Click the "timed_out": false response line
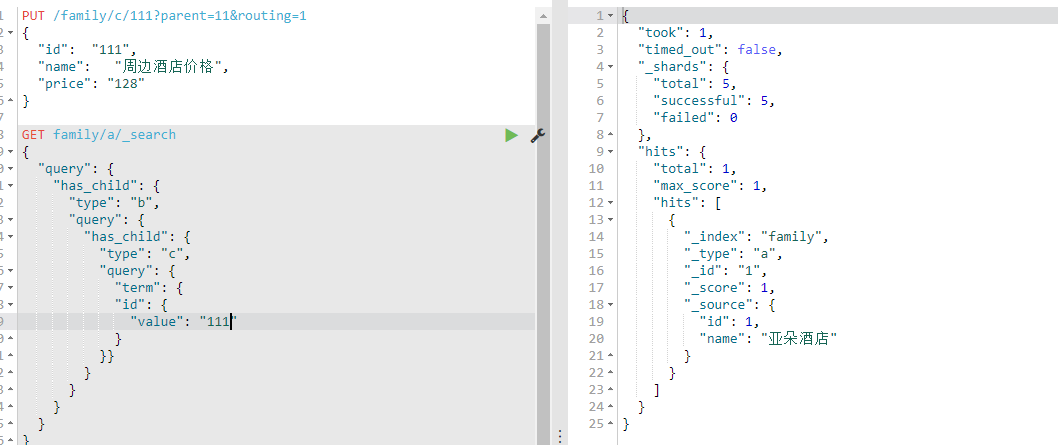Viewport: 1058px width, 445px height. [x=710, y=50]
